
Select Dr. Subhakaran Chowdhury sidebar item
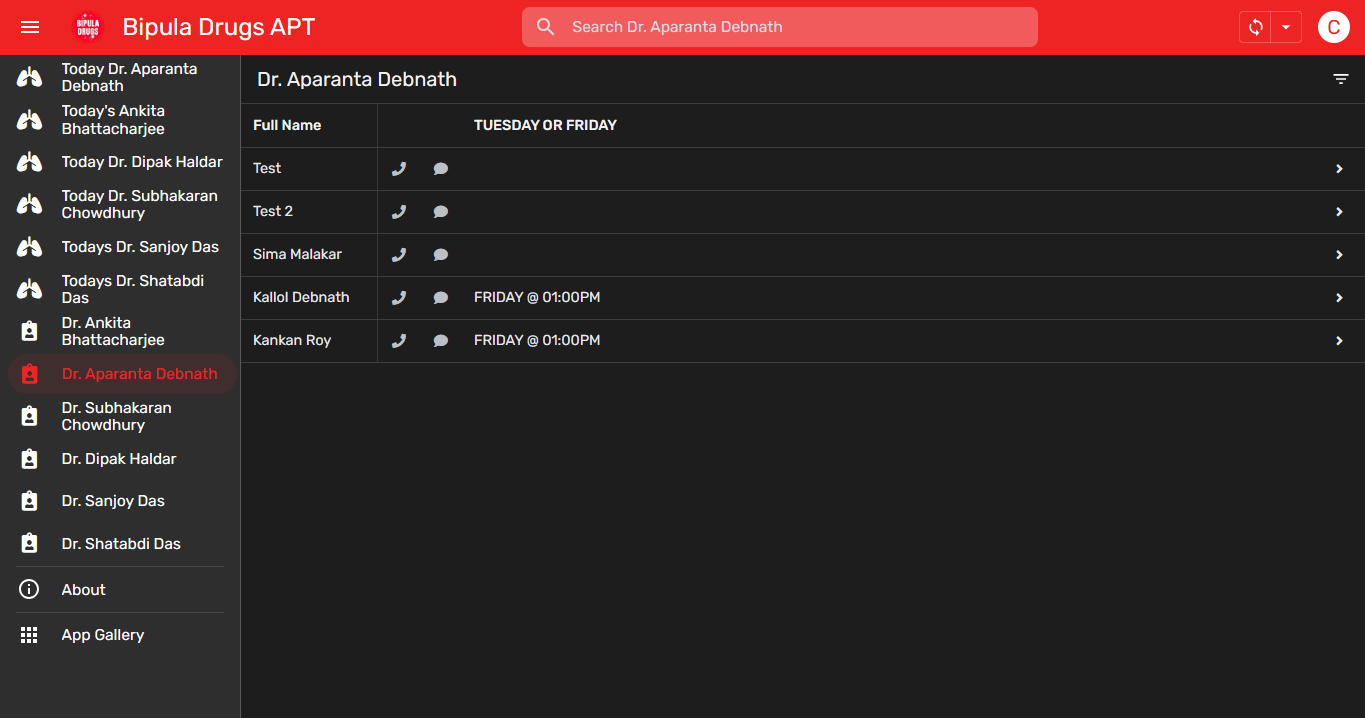[x=120, y=416]
